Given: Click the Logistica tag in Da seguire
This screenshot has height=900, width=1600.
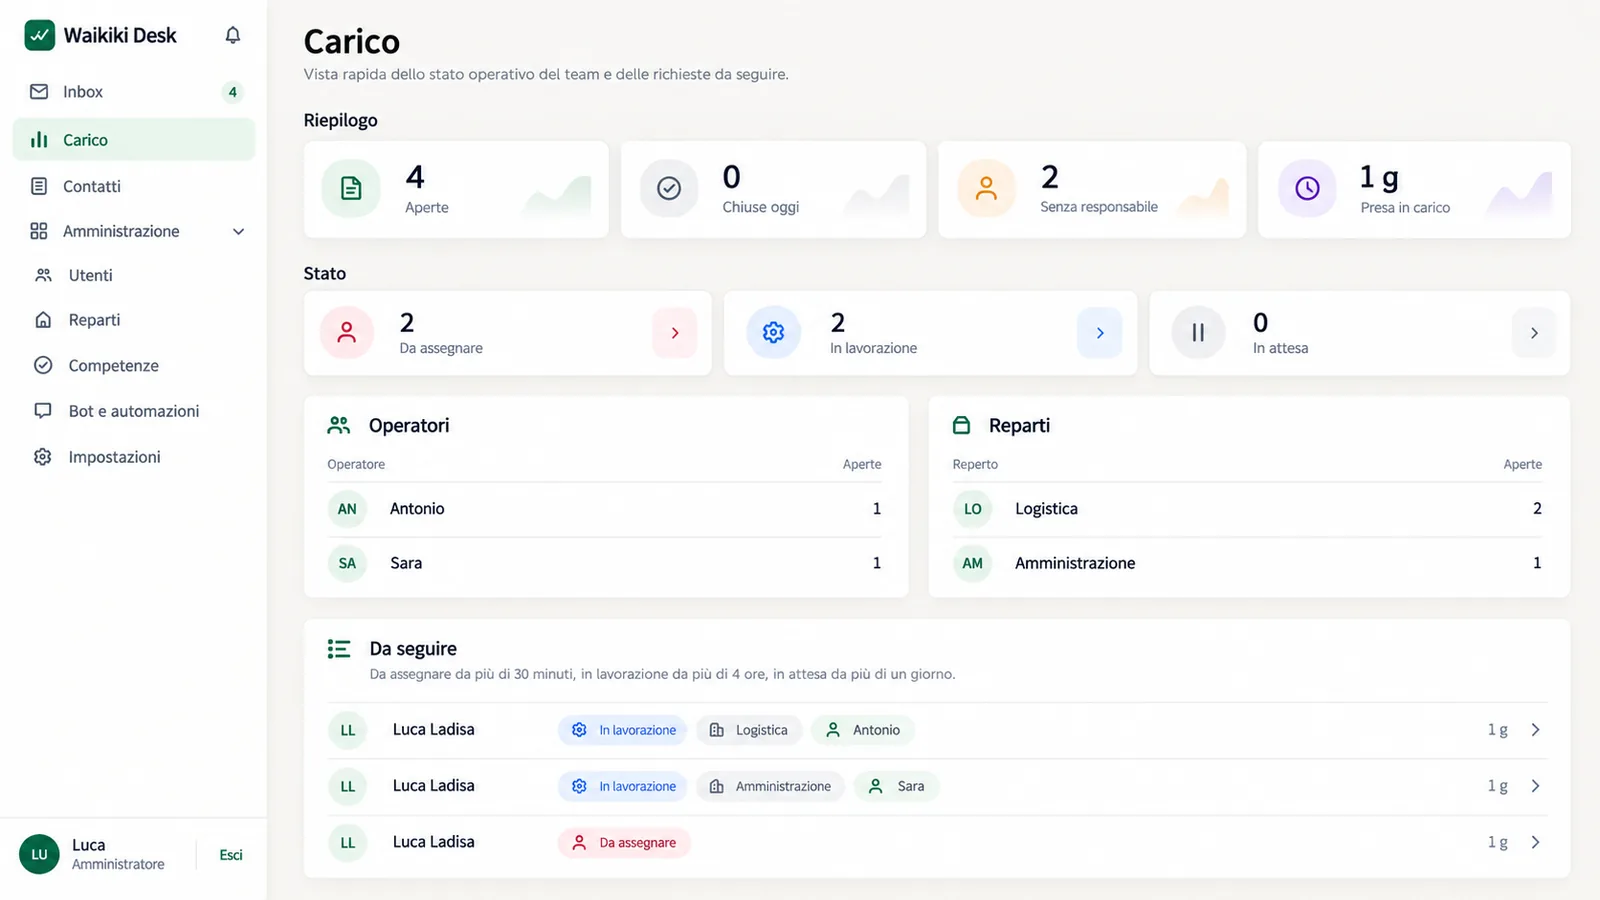Looking at the screenshot, I should tap(749, 730).
